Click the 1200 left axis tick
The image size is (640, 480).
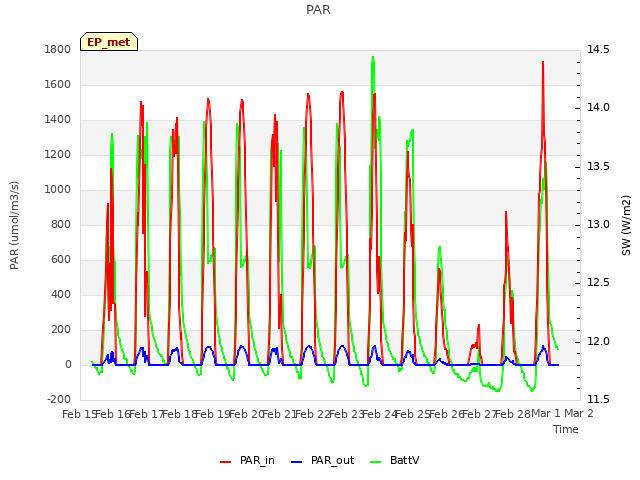click(58, 155)
